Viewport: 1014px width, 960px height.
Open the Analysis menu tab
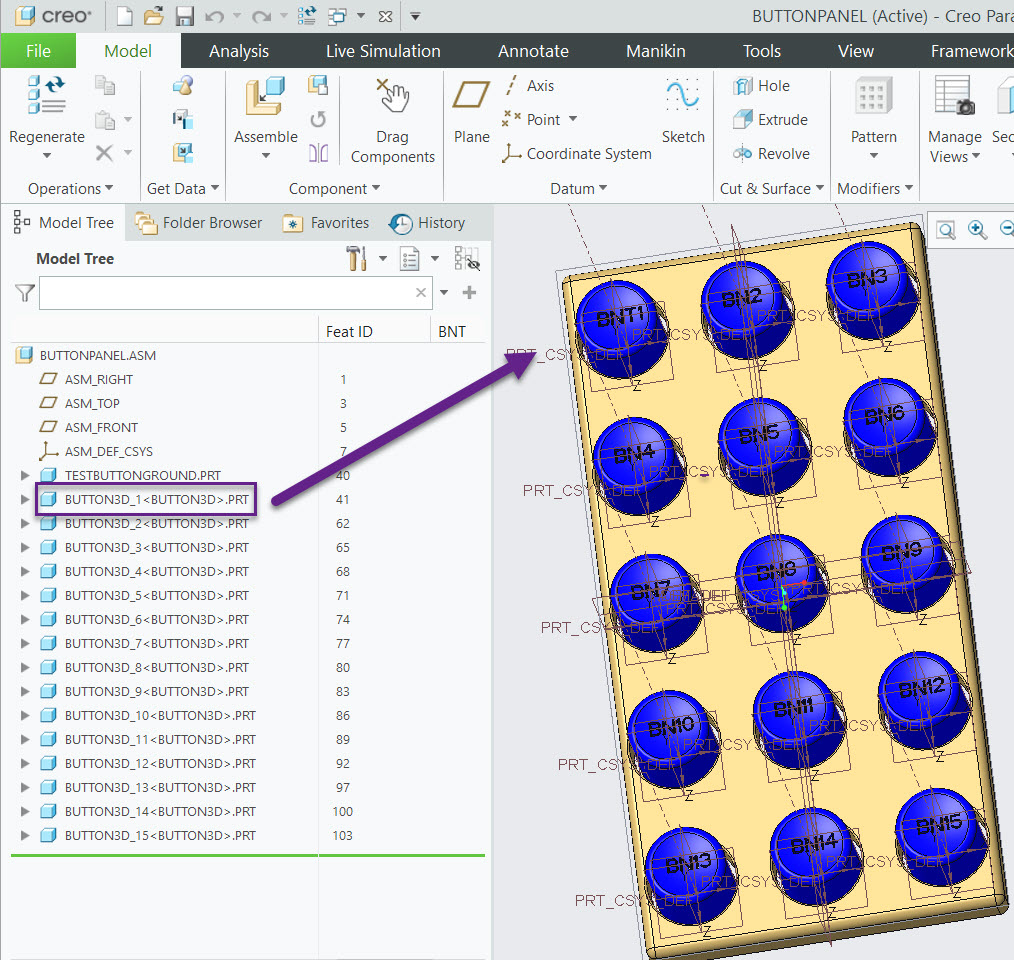(239, 50)
